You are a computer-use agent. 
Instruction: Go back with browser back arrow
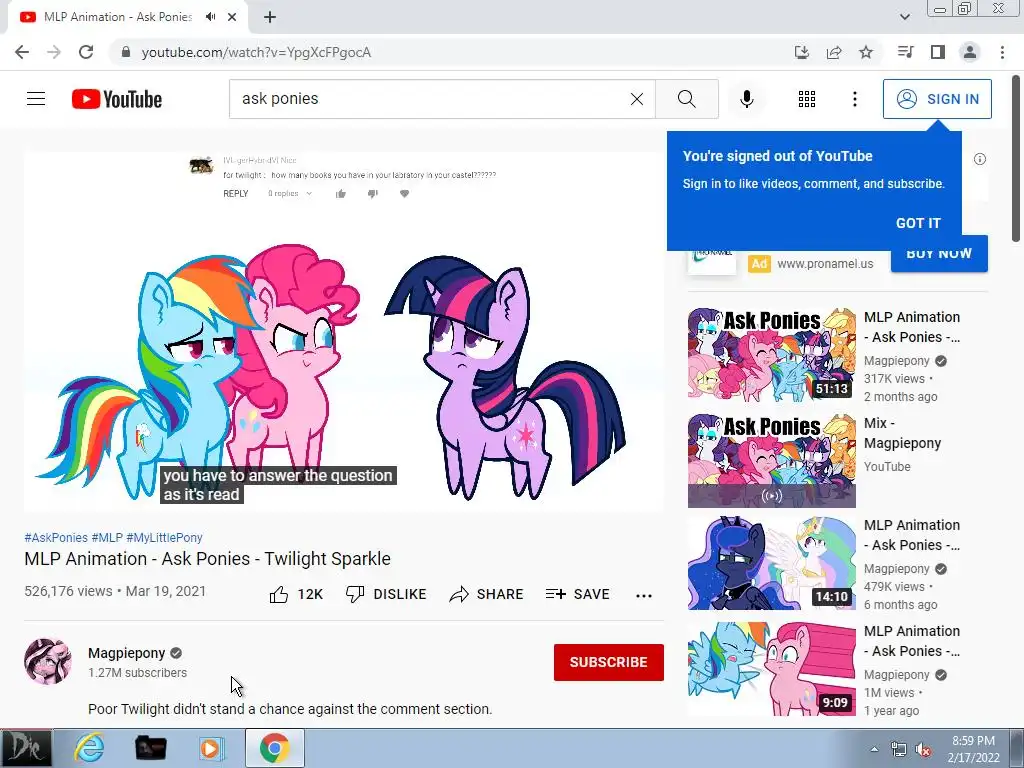point(22,52)
